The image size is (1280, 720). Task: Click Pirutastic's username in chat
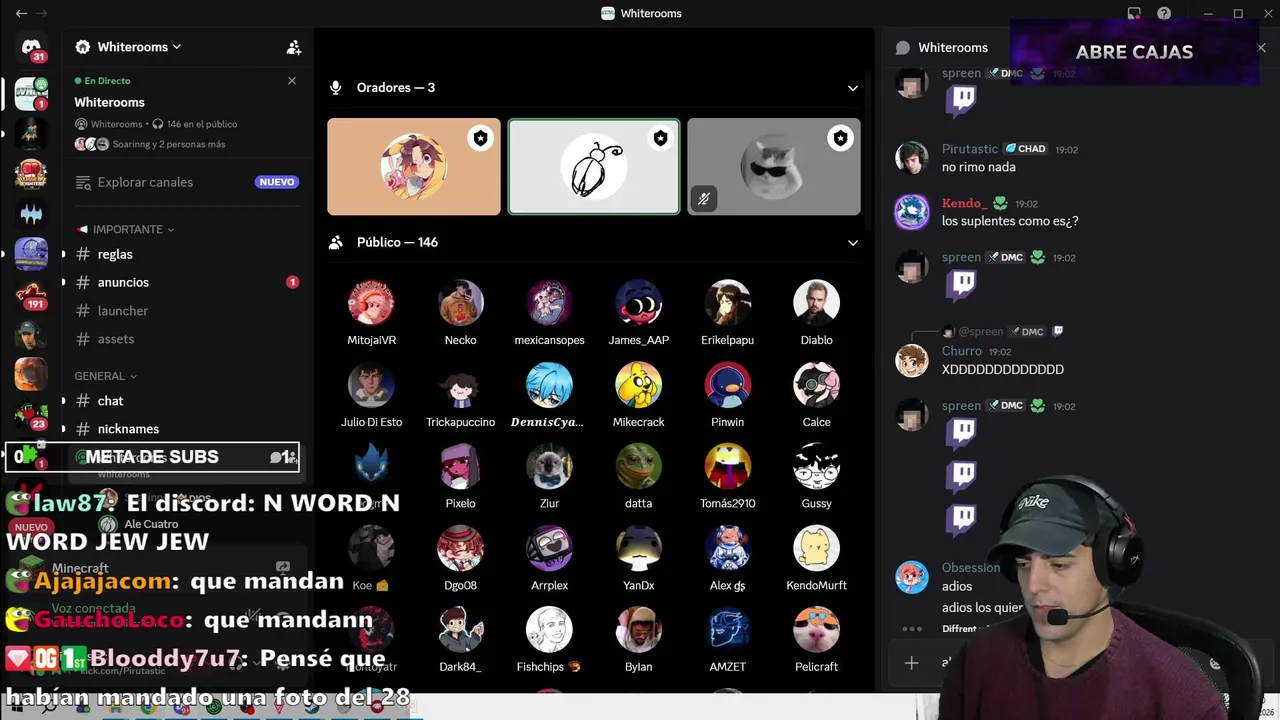pos(970,149)
